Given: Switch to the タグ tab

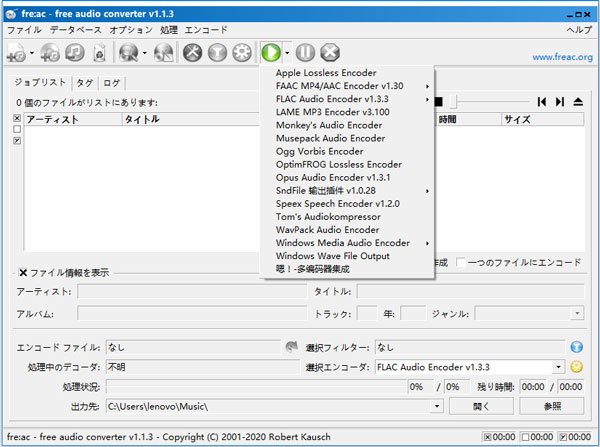Looking at the screenshot, I should coord(85,83).
